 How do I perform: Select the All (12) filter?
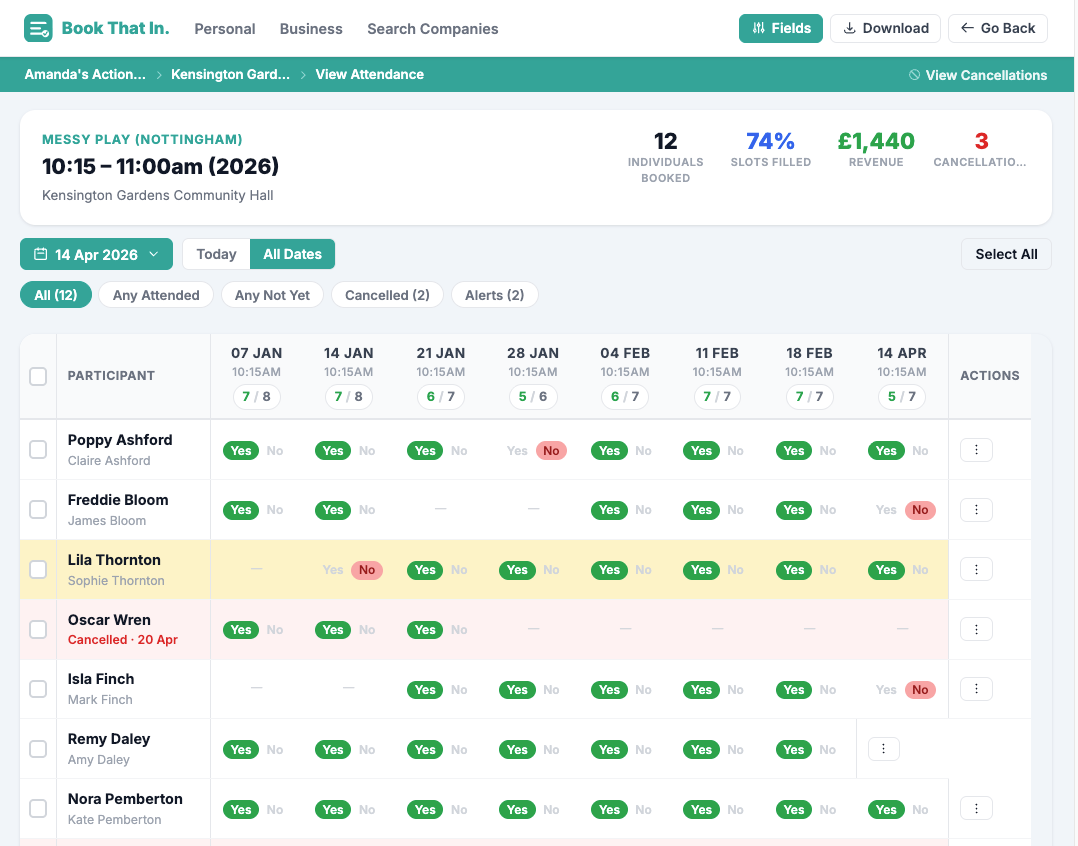coord(56,295)
